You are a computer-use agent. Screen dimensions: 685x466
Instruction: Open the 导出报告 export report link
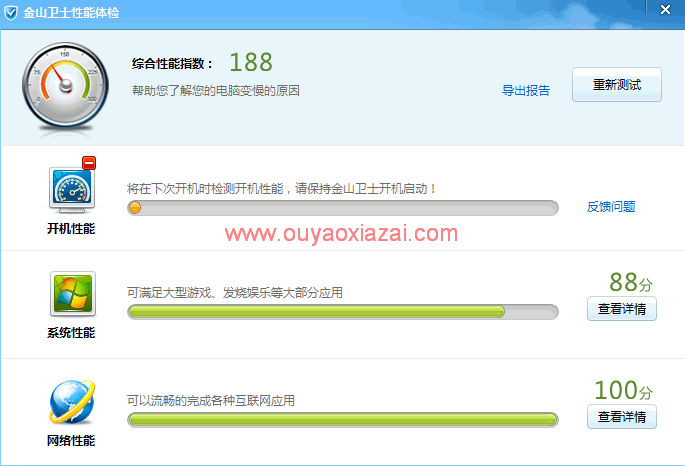526,91
